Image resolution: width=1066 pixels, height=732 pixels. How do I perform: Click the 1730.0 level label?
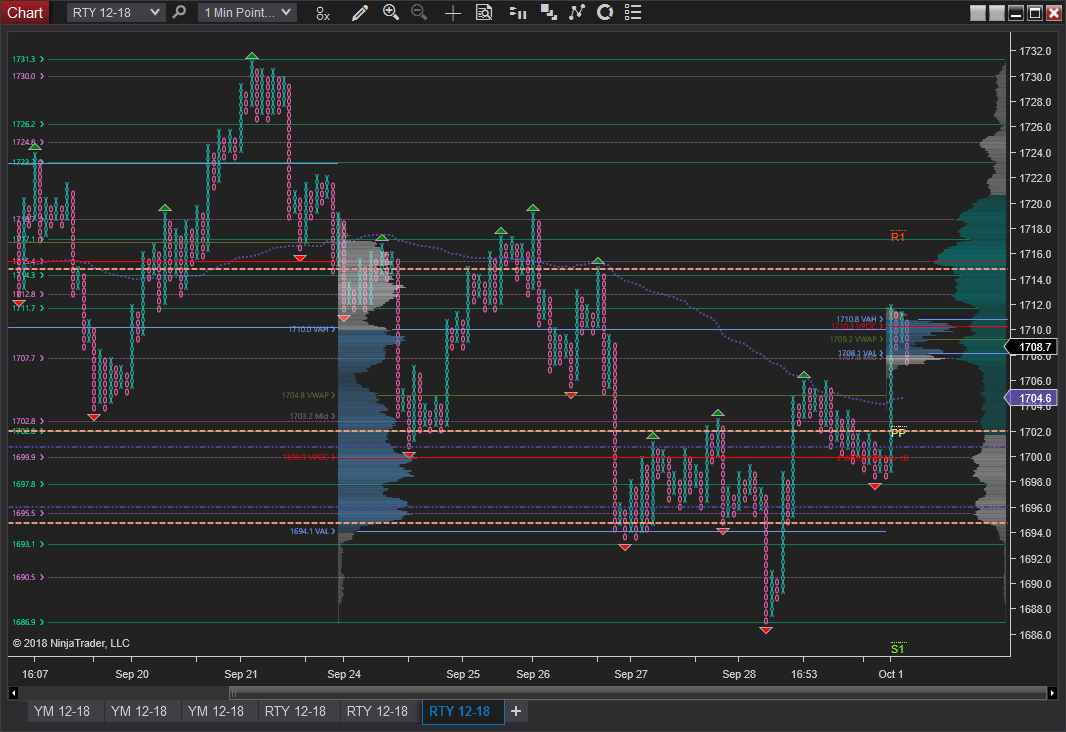point(28,76)
